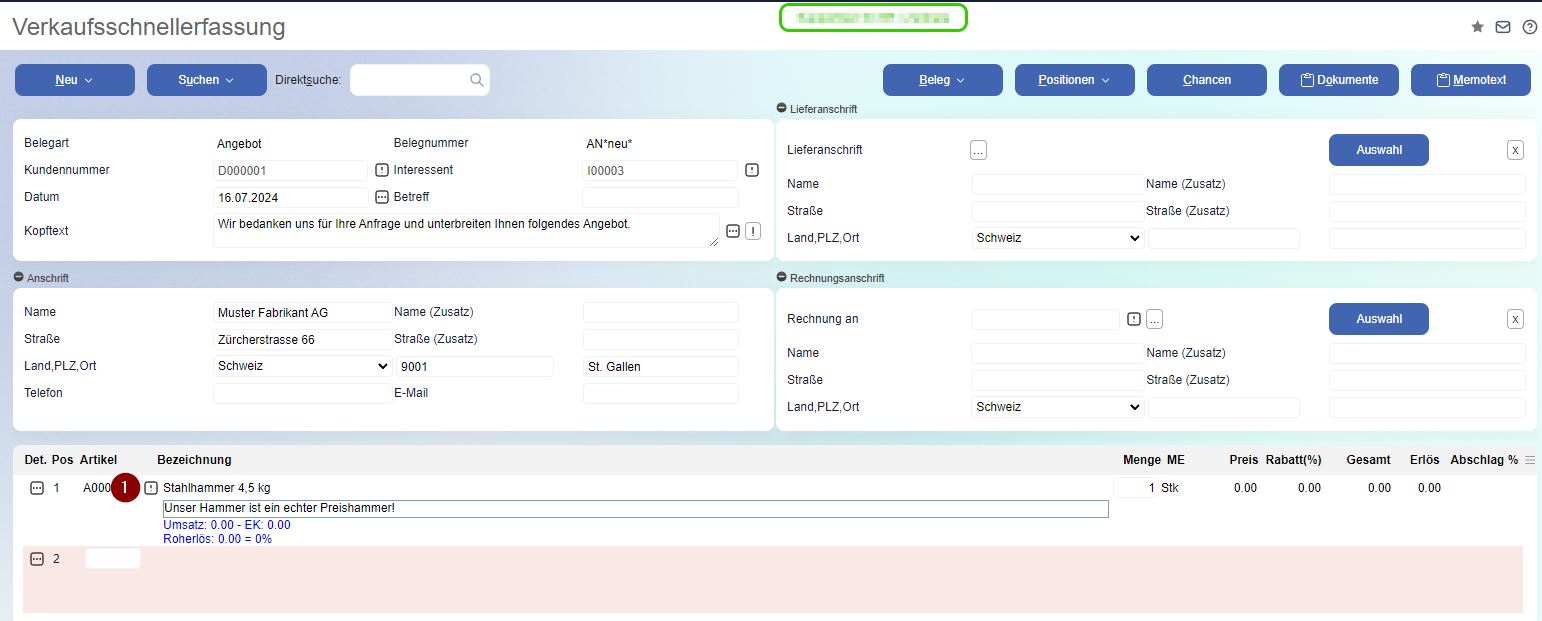Click info icon beside Kopftext
Viewport: 1542px width, 621px height.
click(753, 231)
